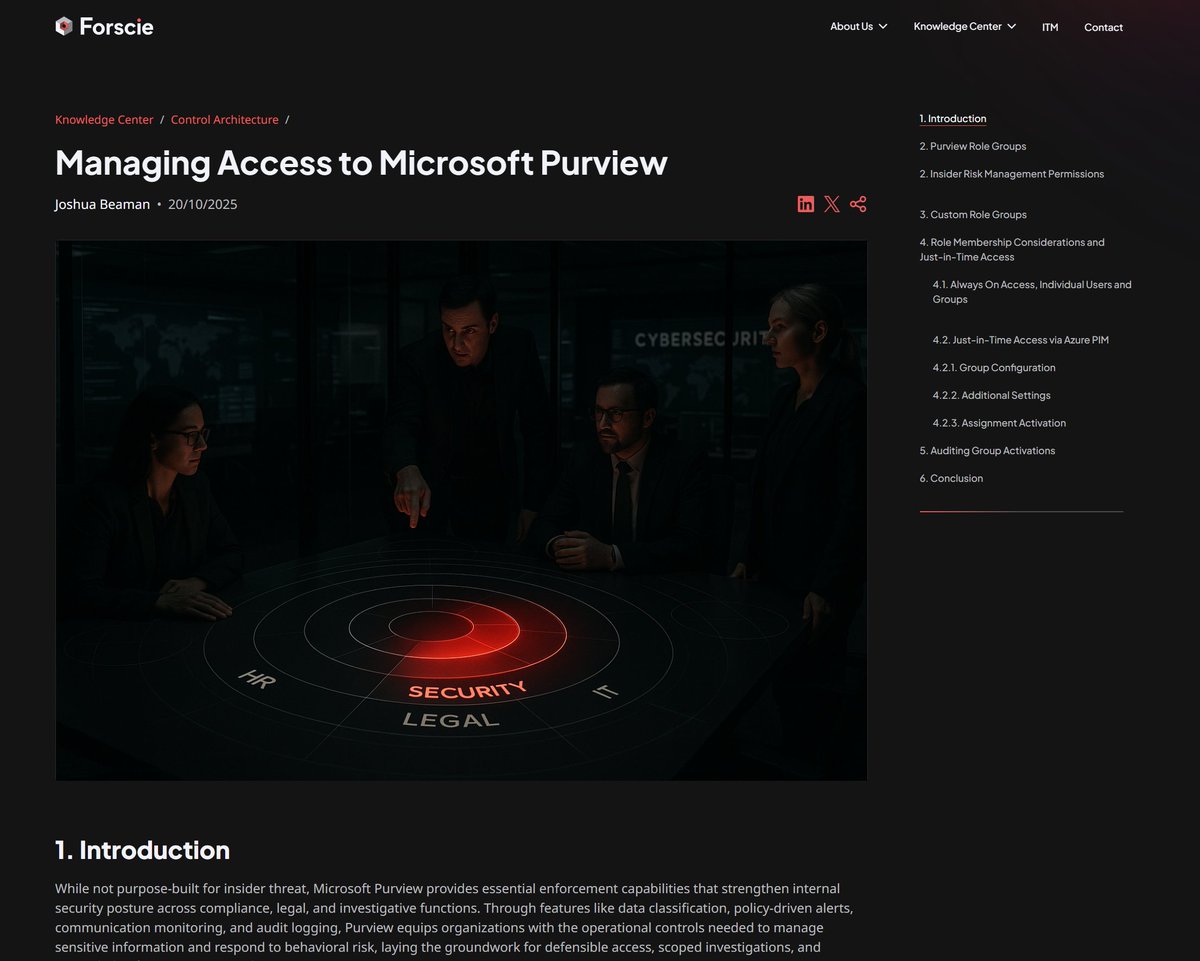1200x961 pixels.
Task: Open the Custom Role Groups entry
Action: [x=972, y=214]
